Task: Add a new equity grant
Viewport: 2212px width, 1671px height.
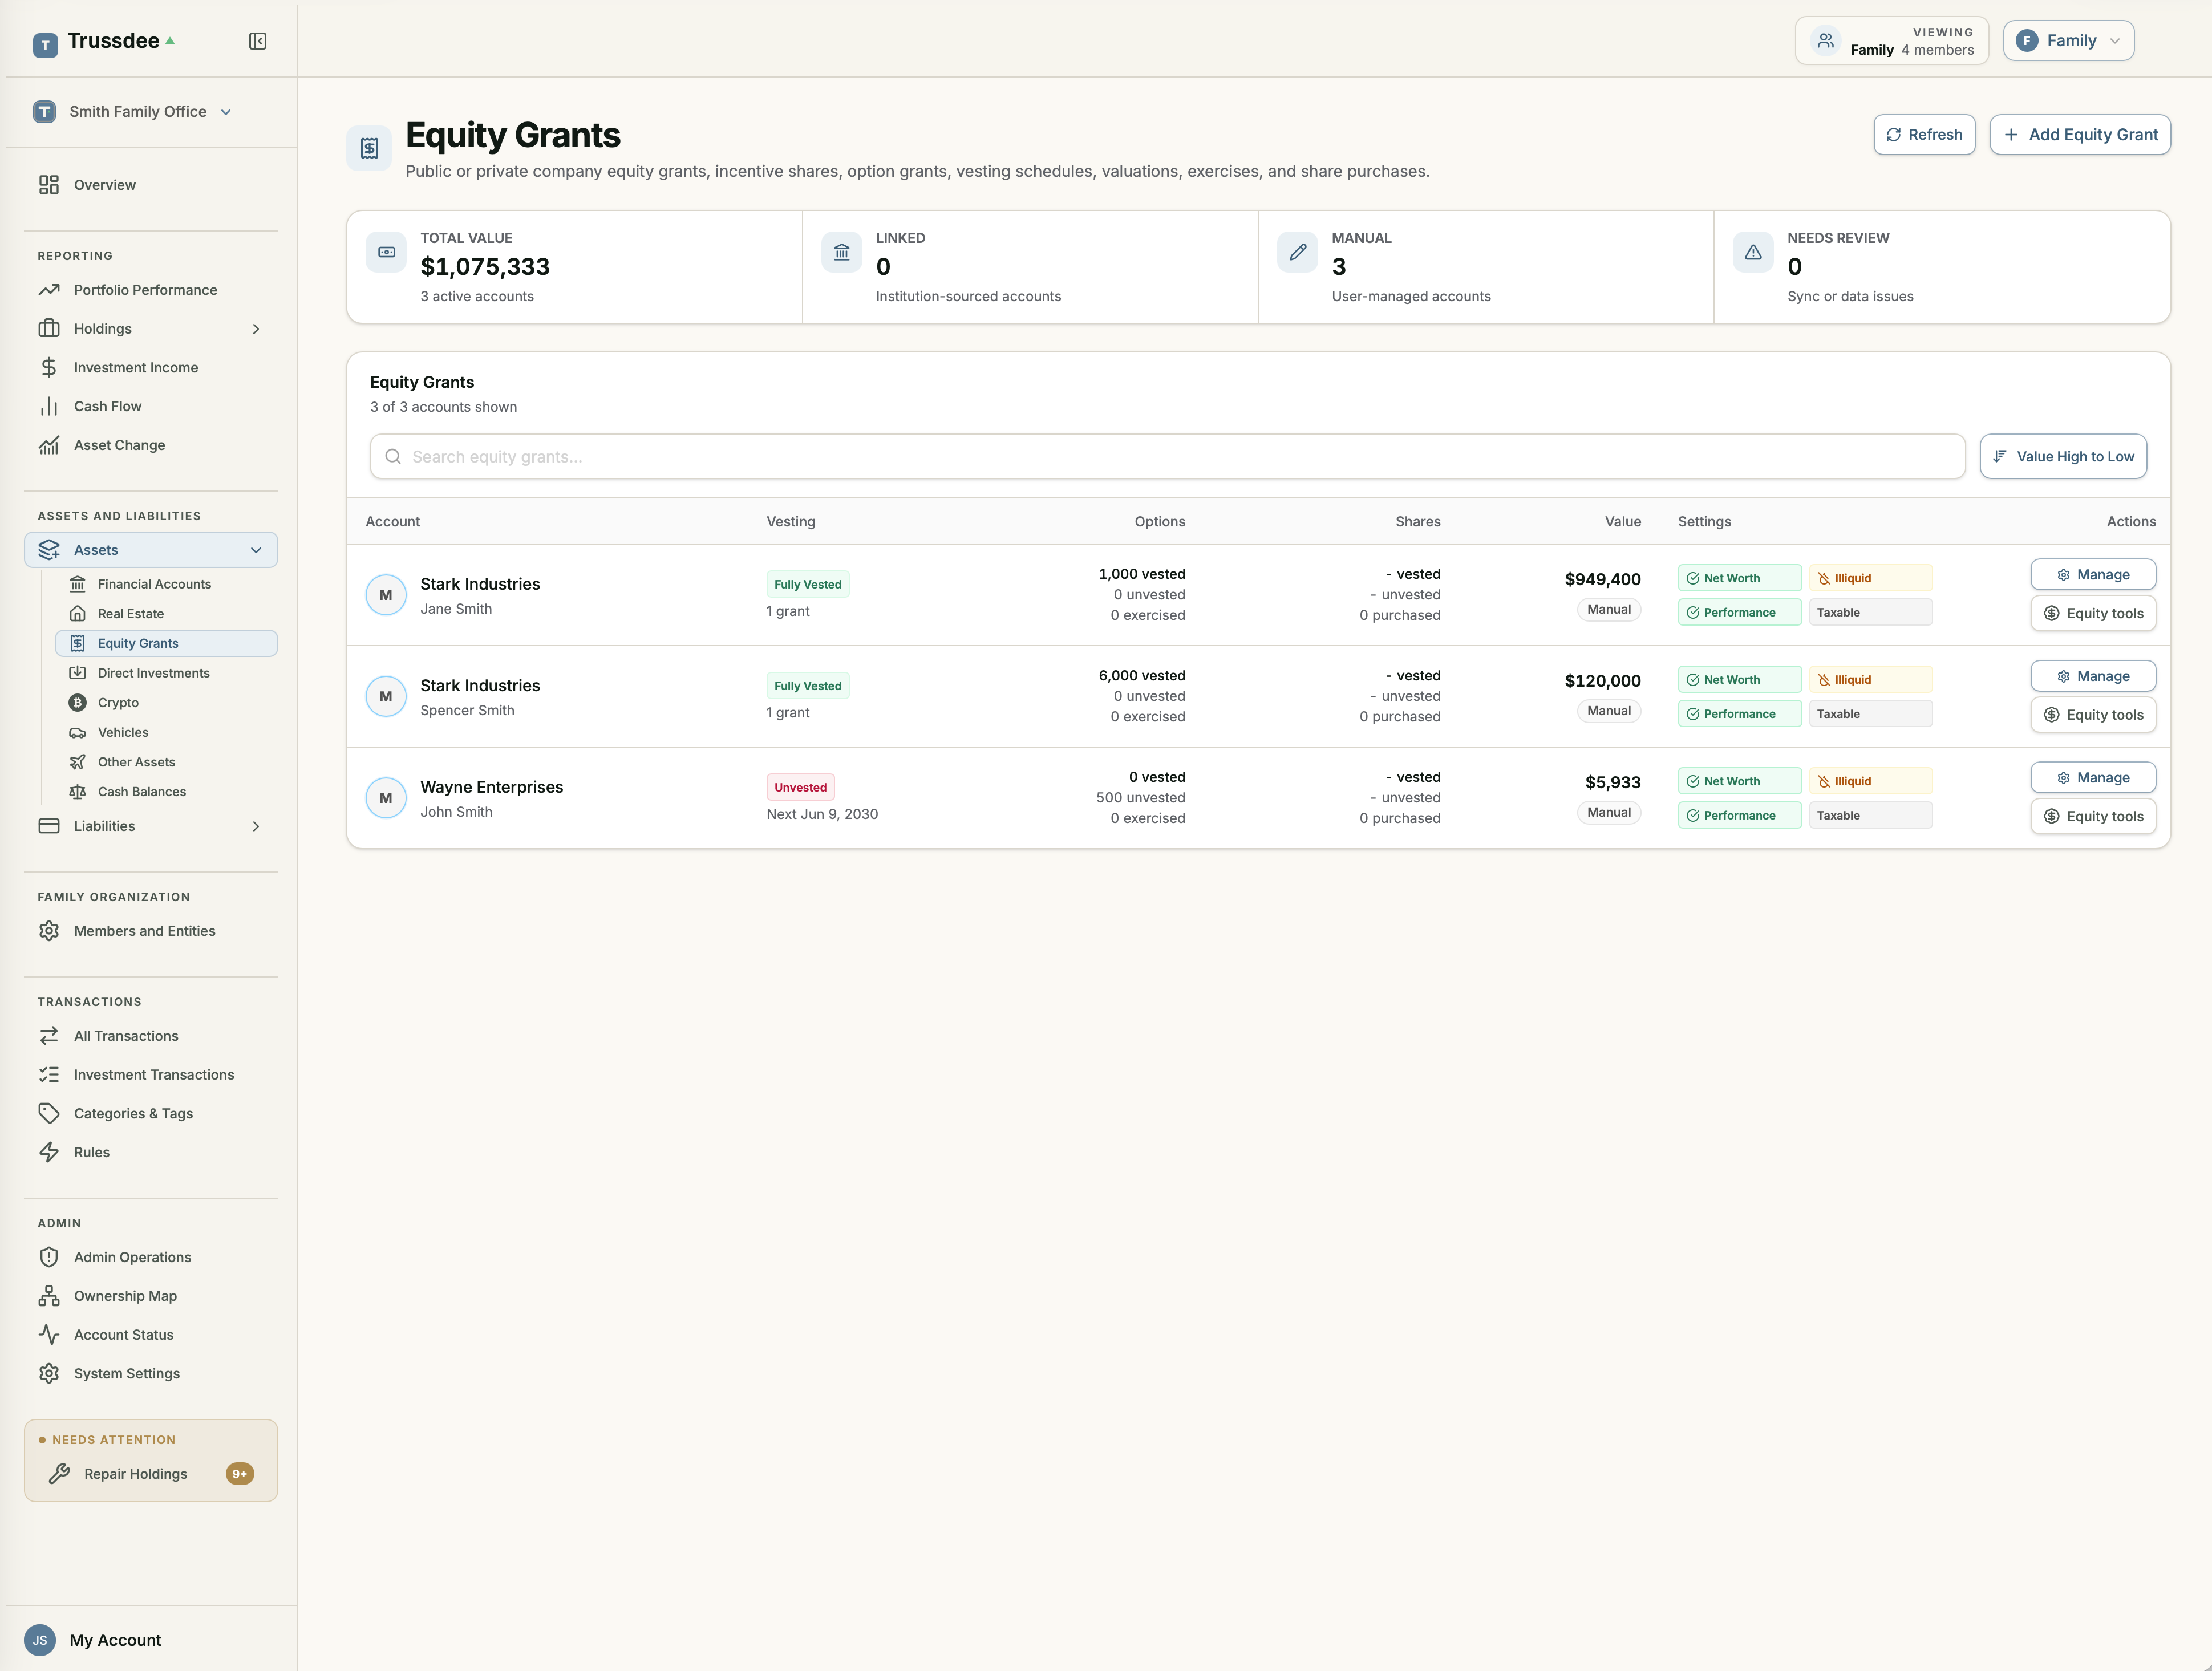Action: tap(2080, 135)
